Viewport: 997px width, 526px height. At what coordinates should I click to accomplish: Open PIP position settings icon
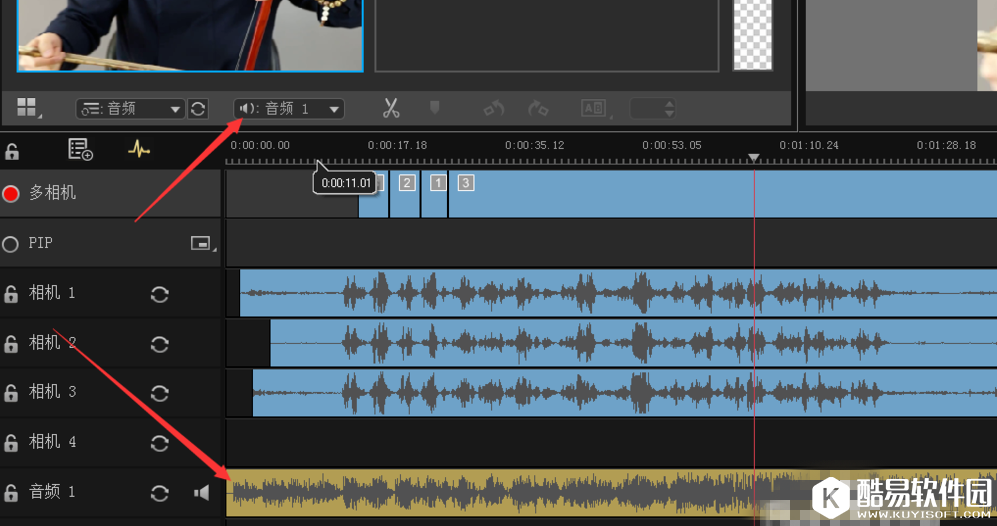[x=201, y=243]
